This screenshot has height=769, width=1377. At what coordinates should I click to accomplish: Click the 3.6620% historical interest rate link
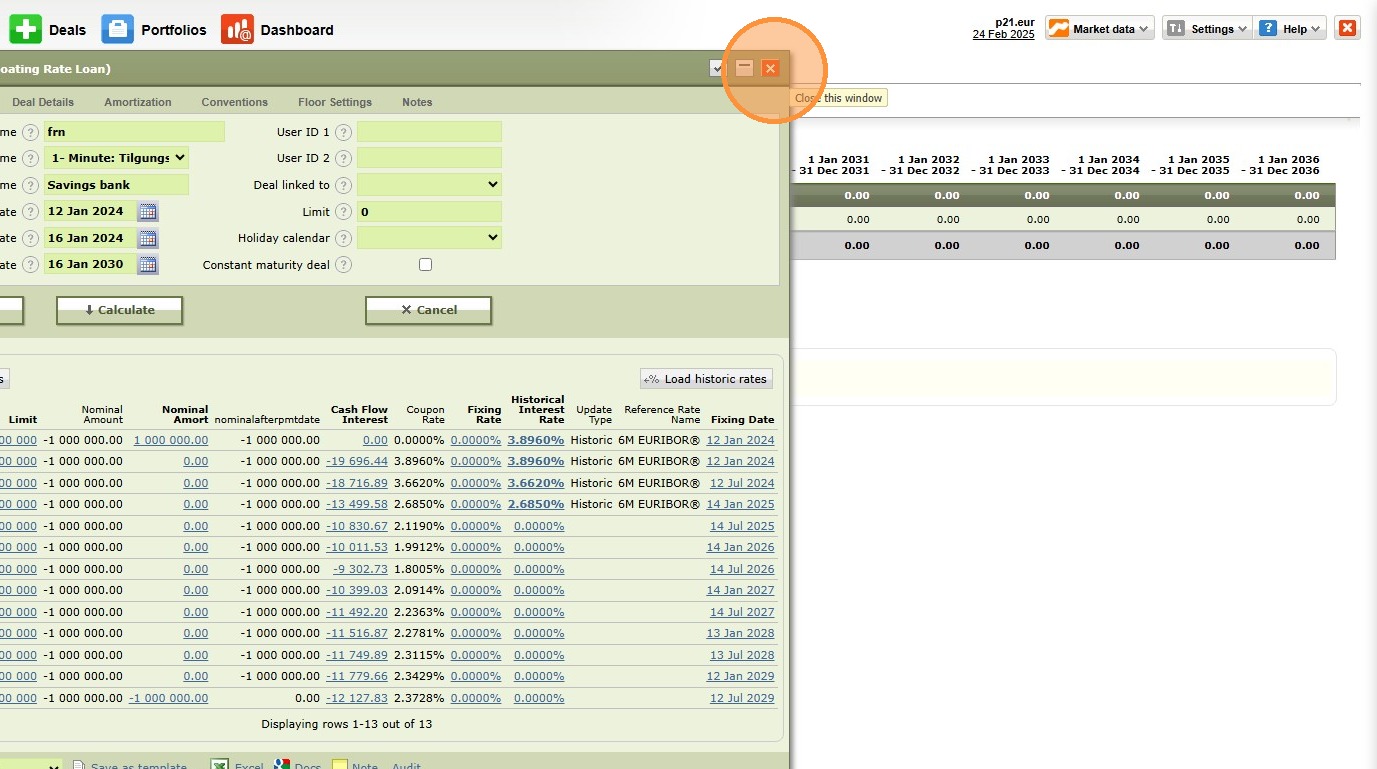(x=536, y=483)
